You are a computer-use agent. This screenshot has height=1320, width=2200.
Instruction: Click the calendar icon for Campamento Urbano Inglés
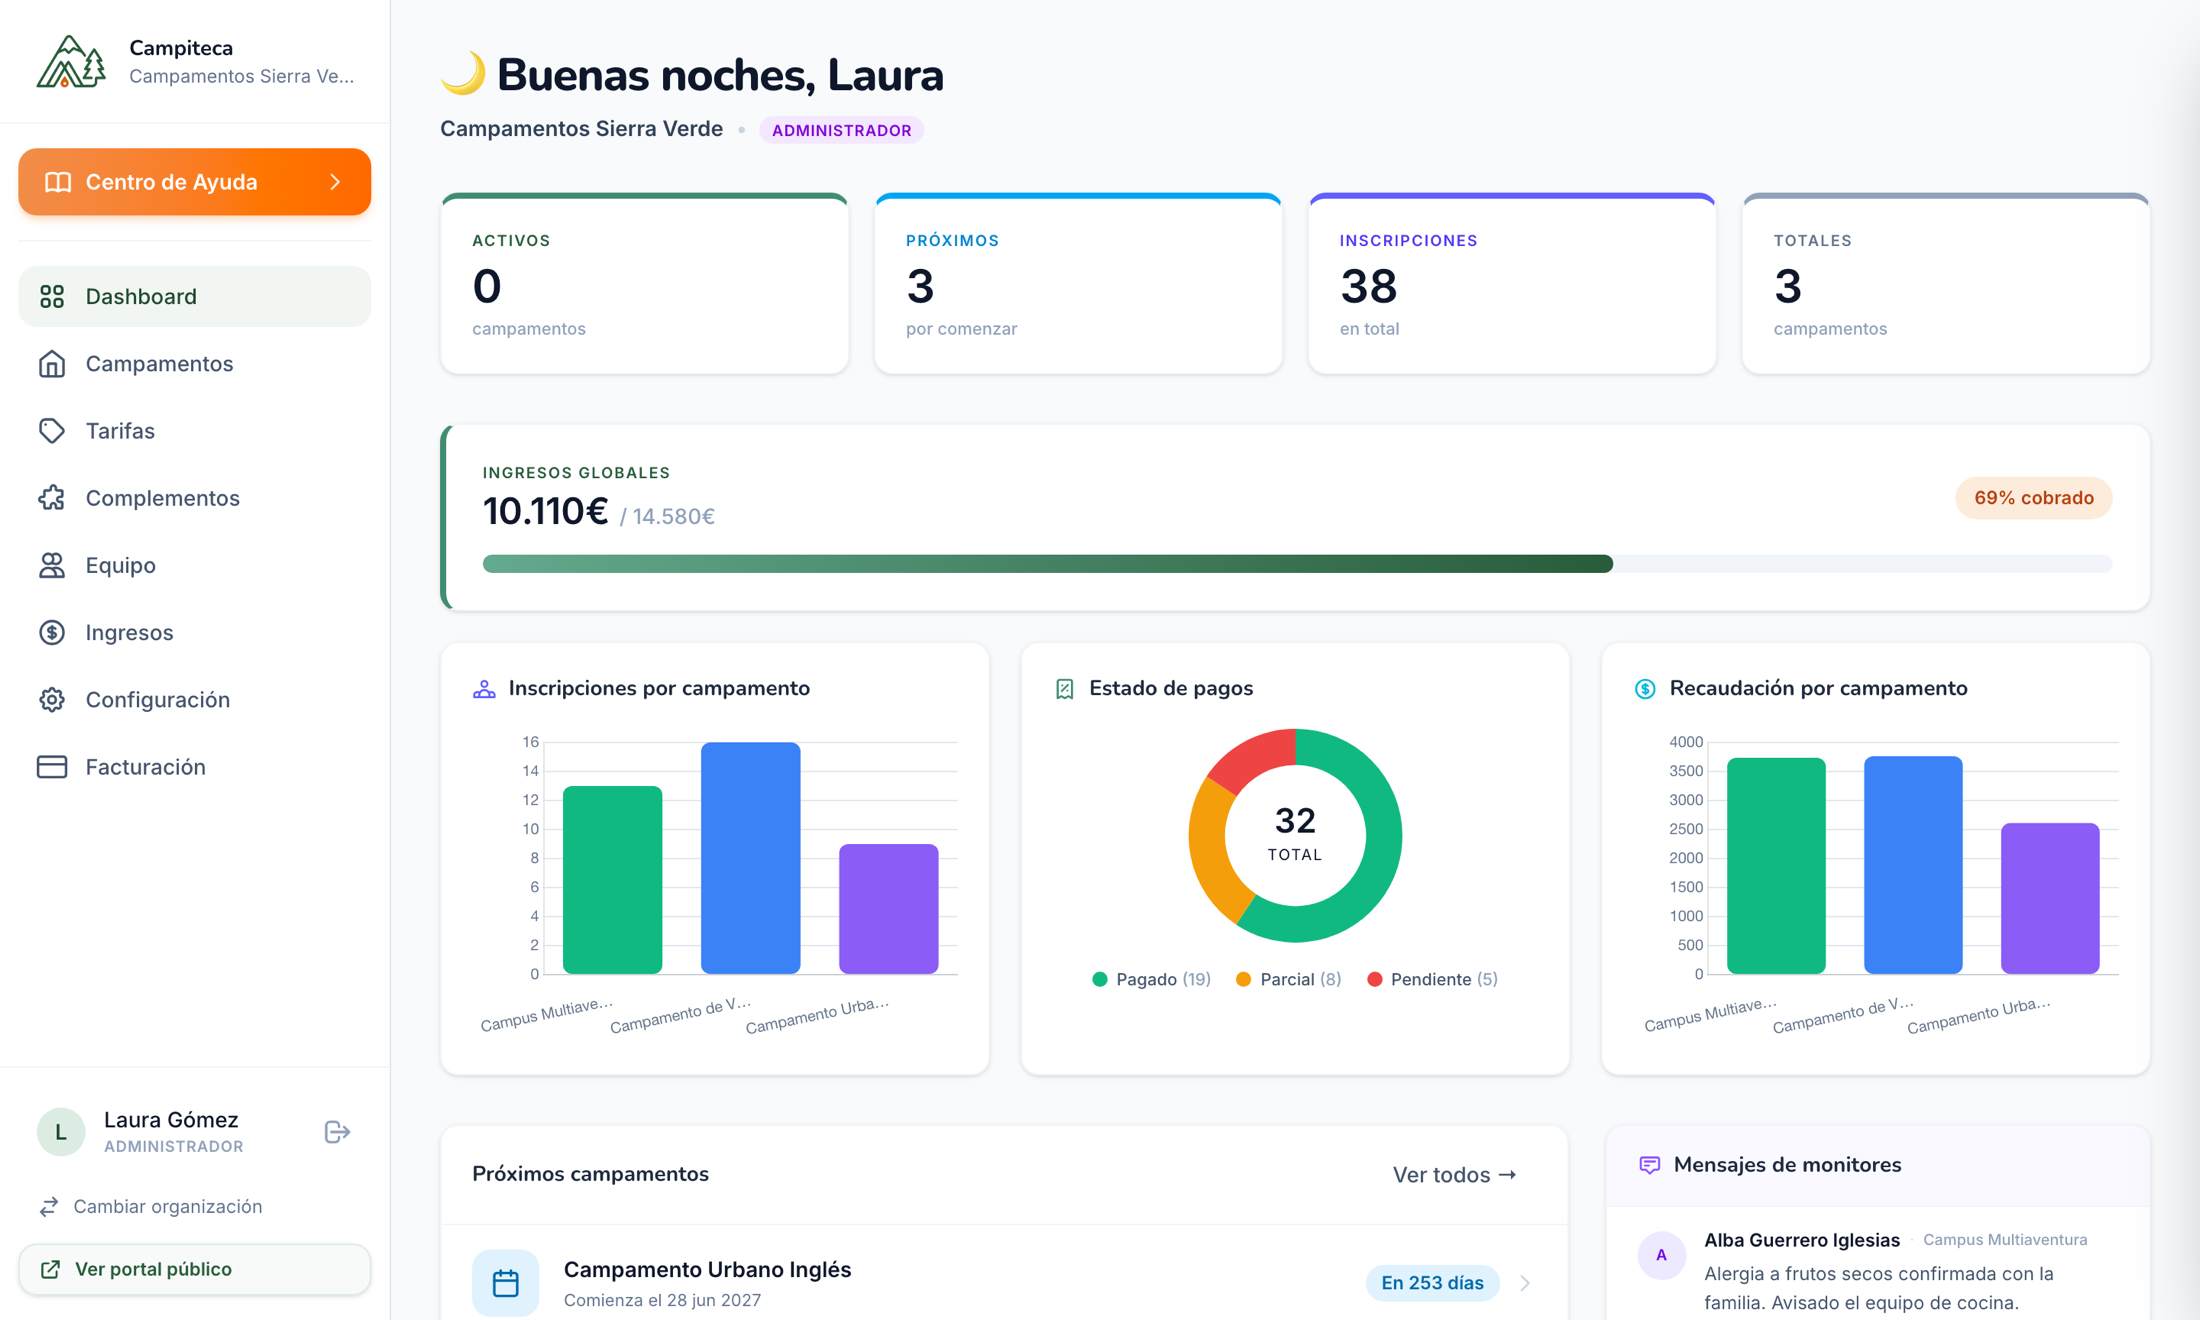[506, 1283]
